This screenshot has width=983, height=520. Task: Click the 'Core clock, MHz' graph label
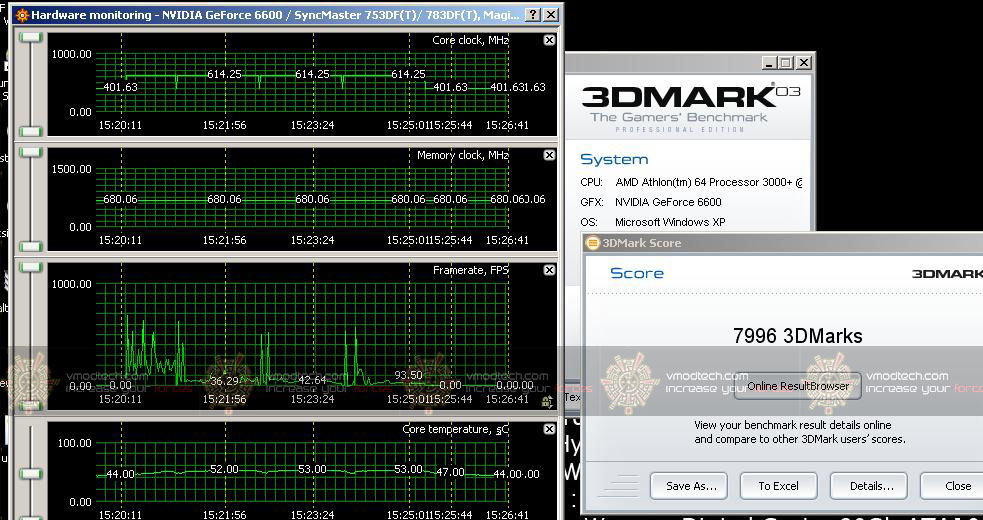(470, 40)
